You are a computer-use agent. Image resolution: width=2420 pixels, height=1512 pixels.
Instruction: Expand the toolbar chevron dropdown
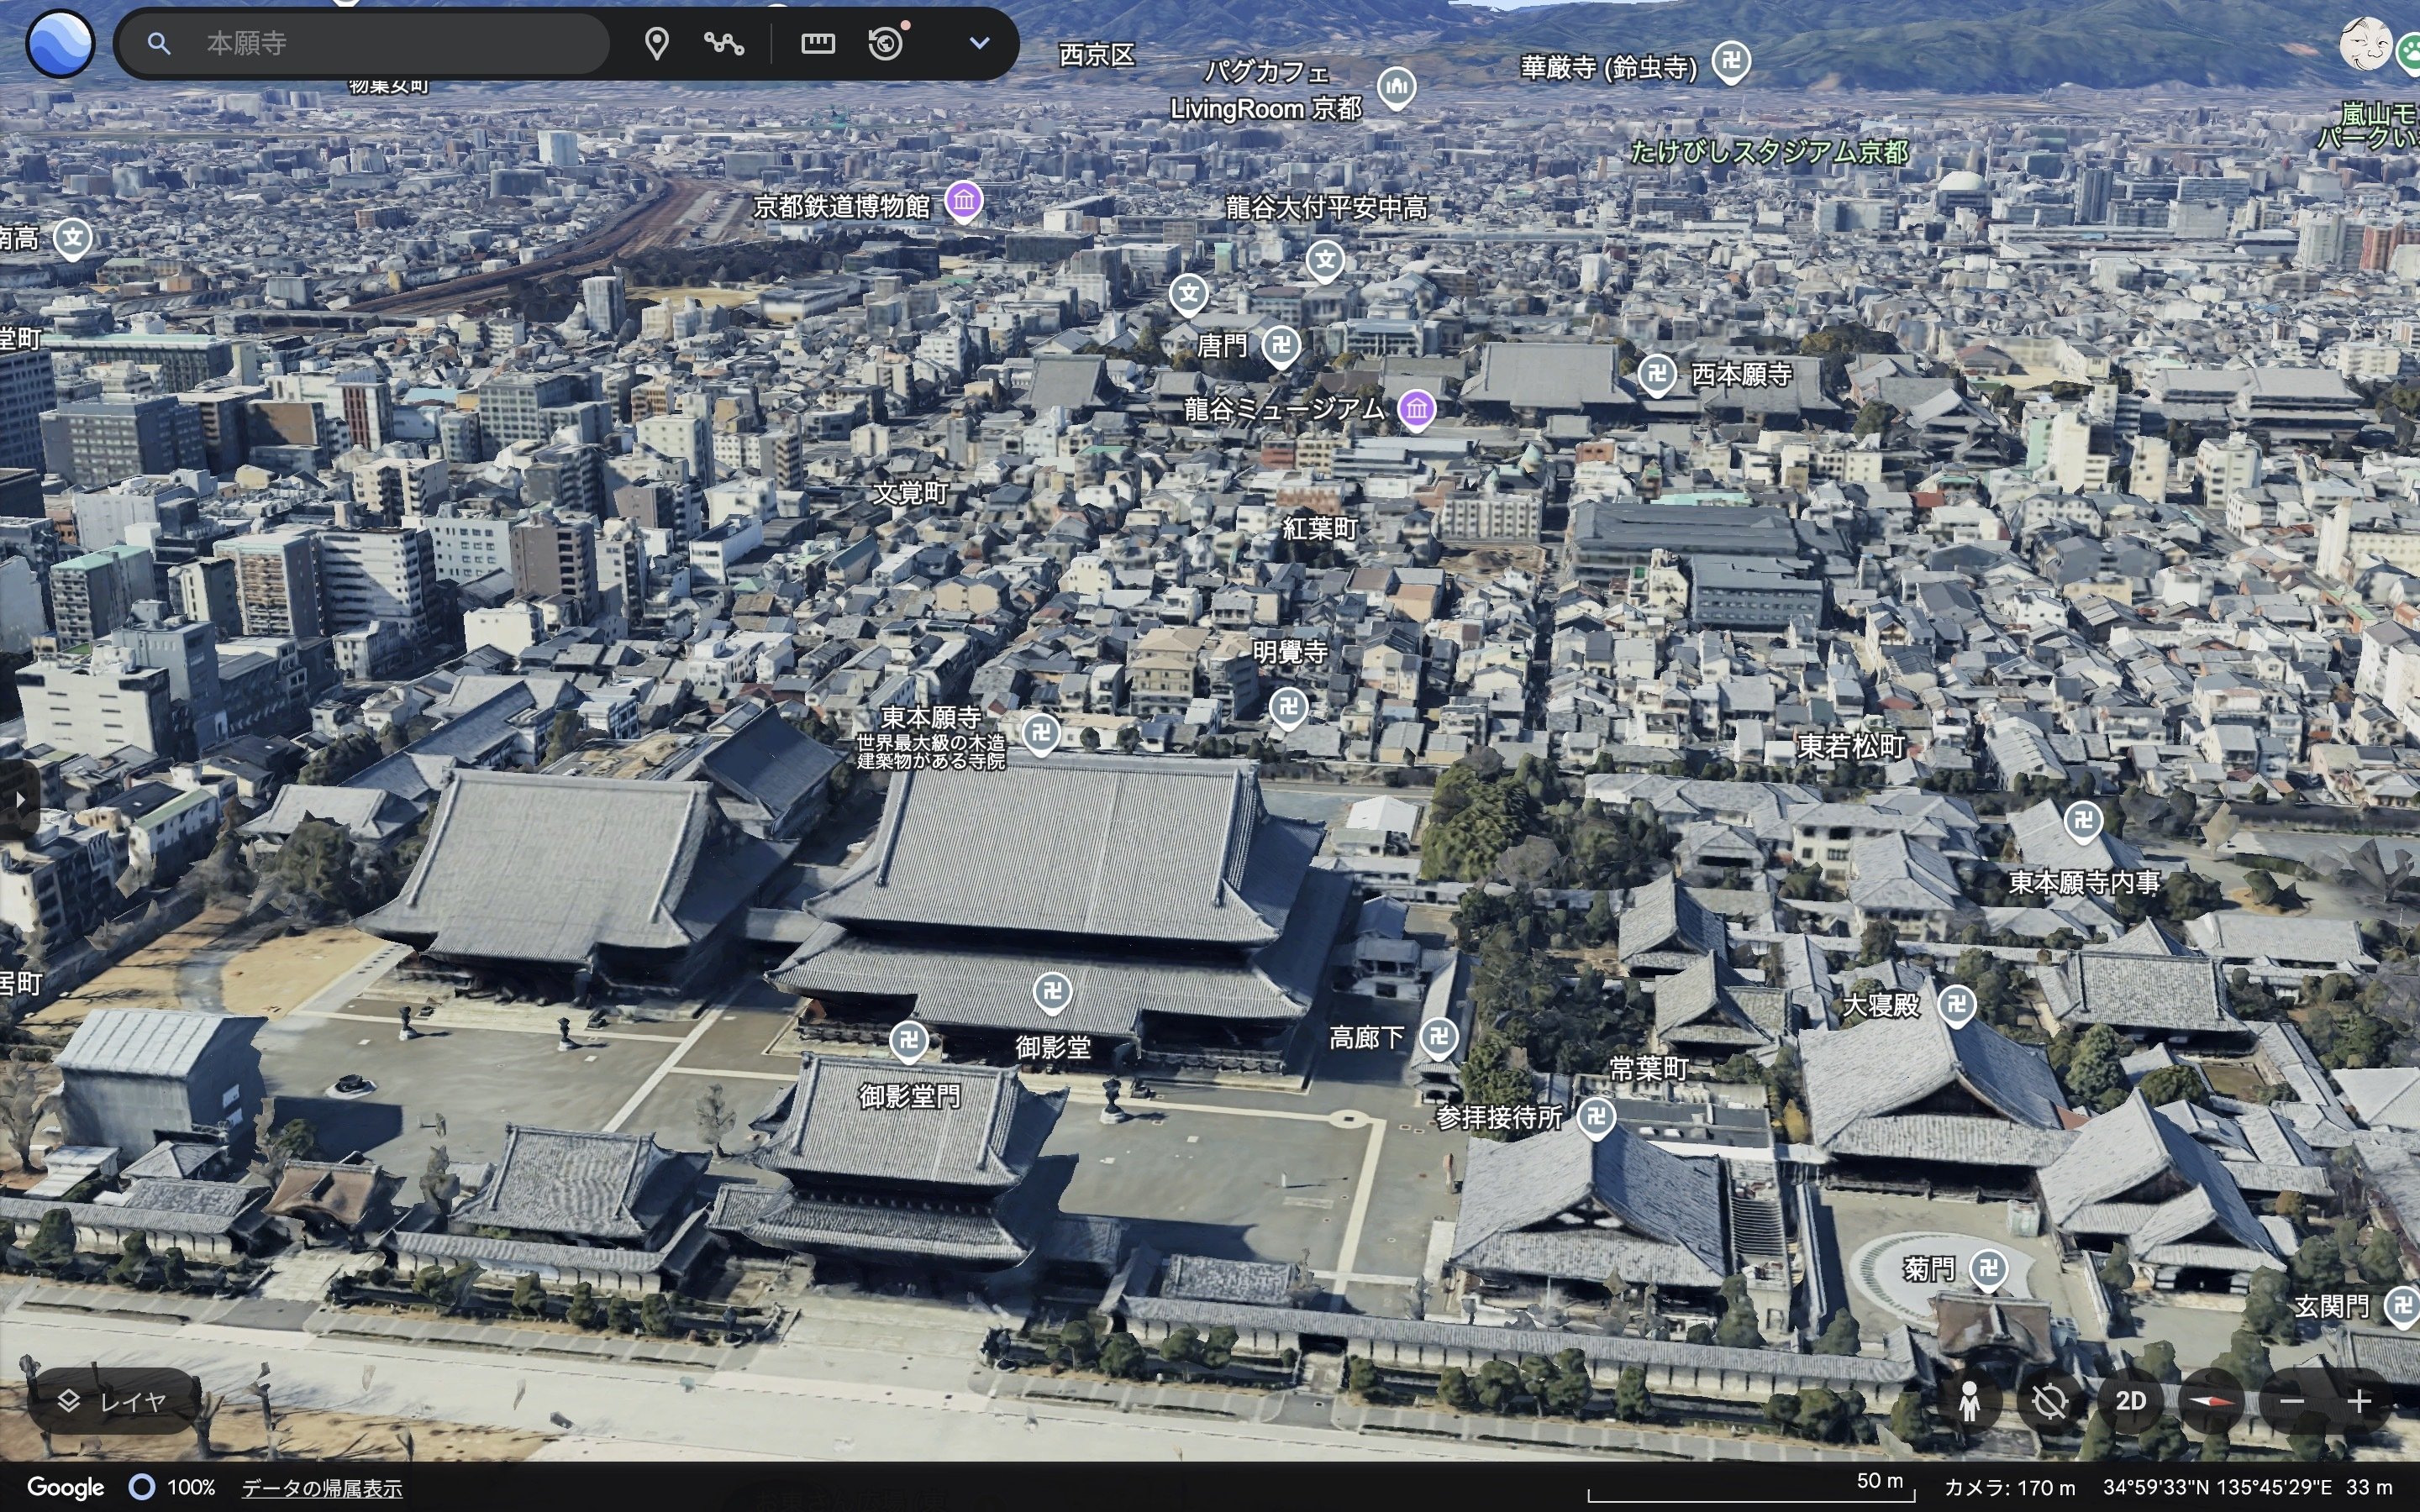979,43
